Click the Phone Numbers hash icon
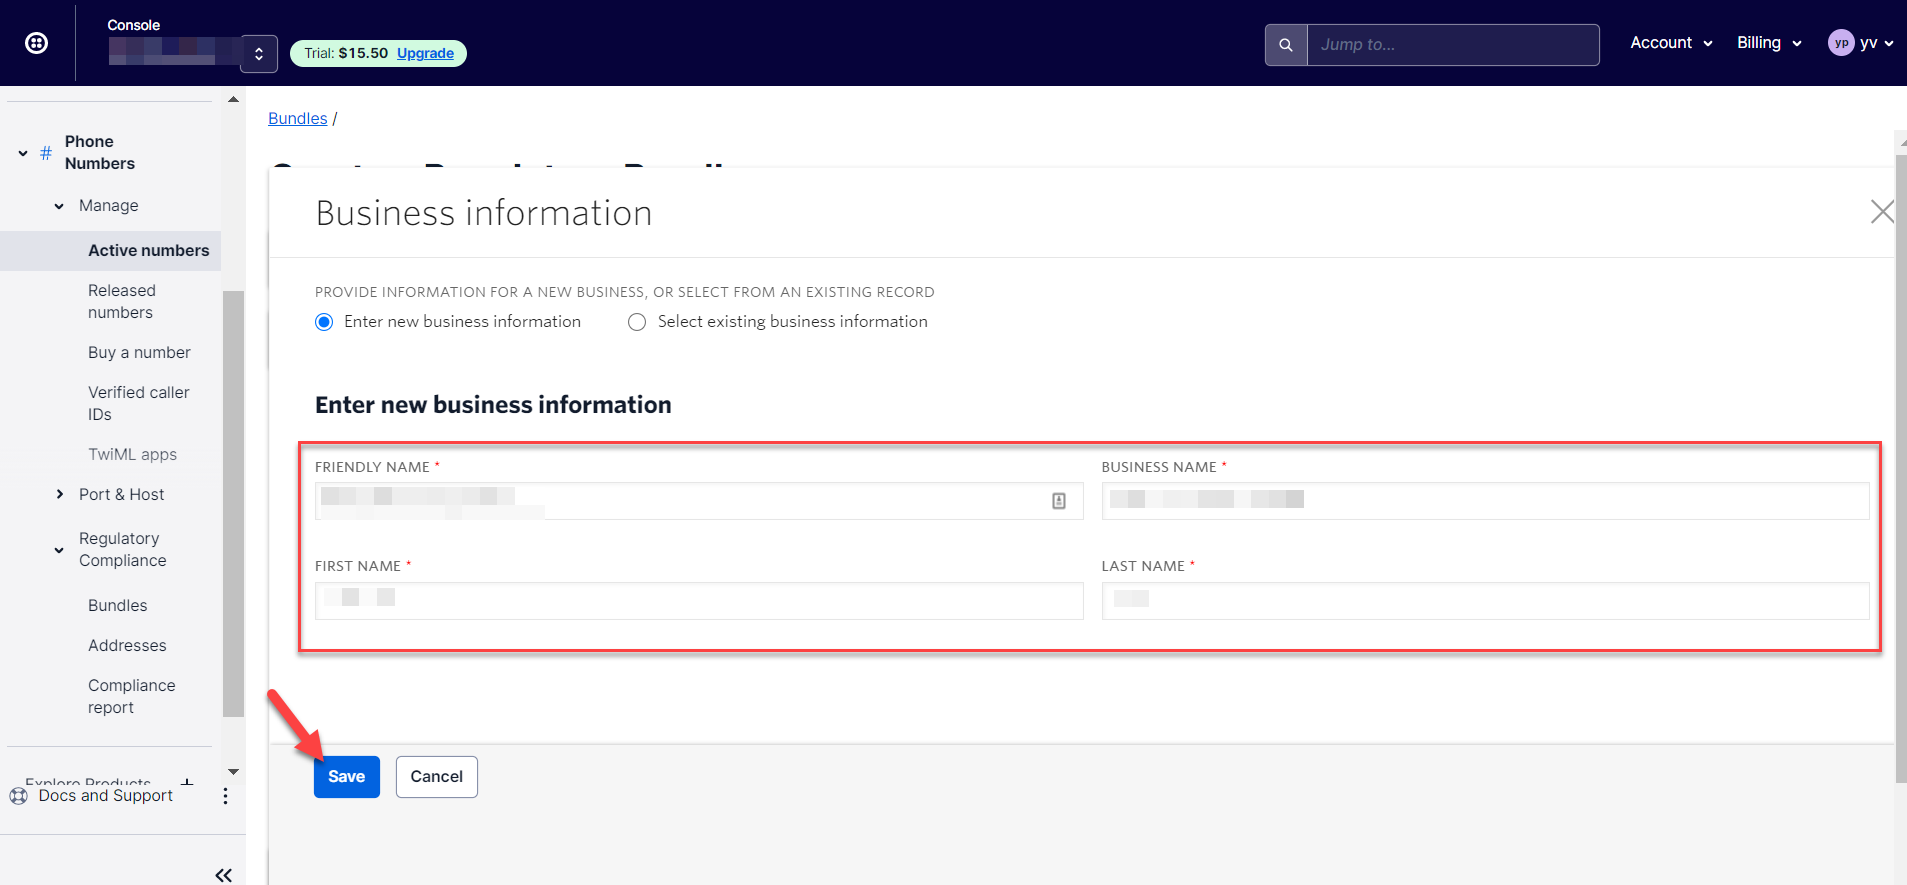Viewport: 1907px width, 885px height. (46, 153)
